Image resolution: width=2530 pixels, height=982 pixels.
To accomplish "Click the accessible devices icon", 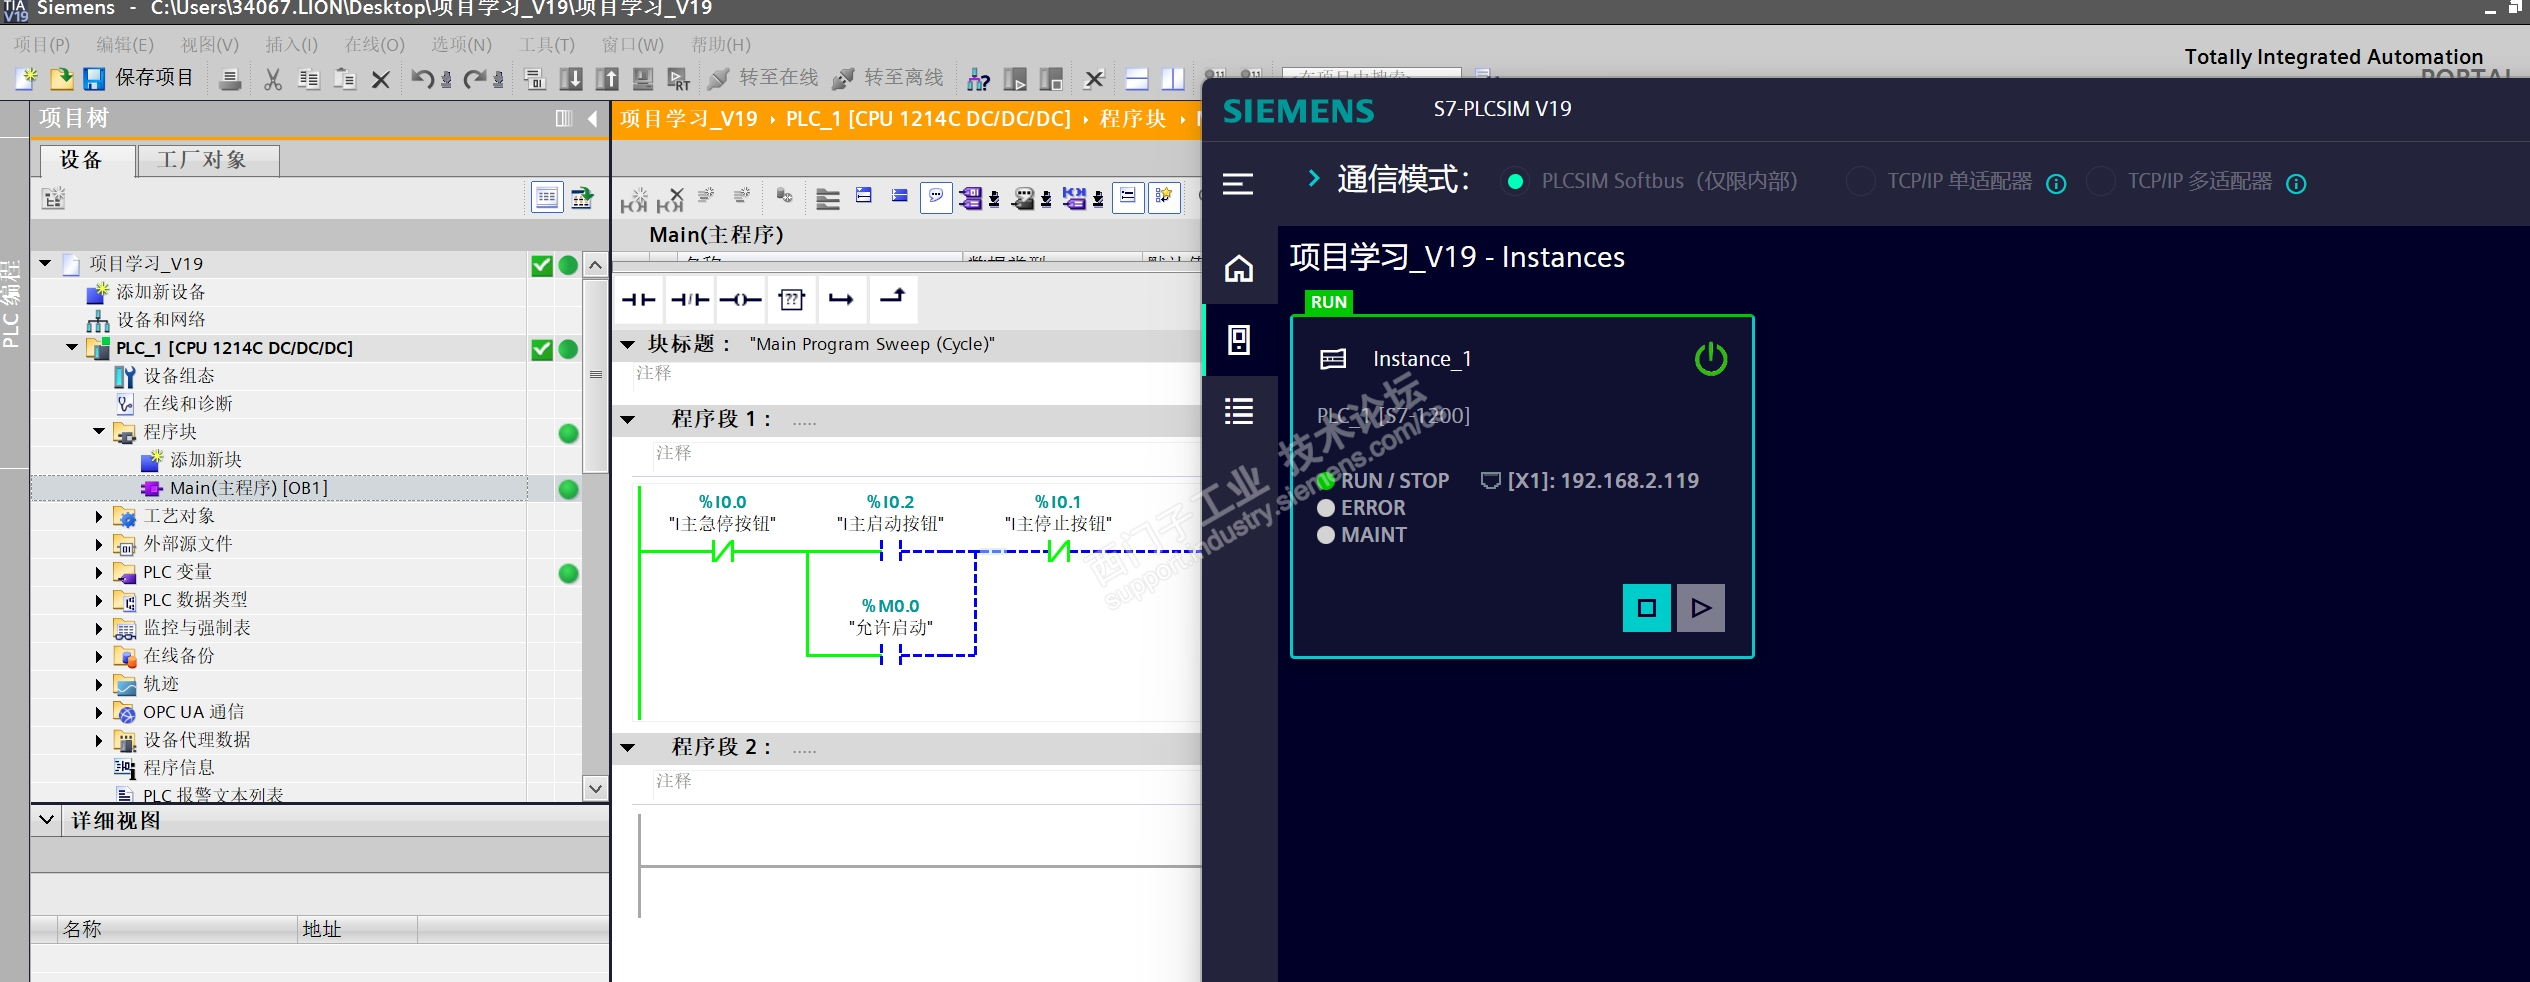I will point(978,79).
